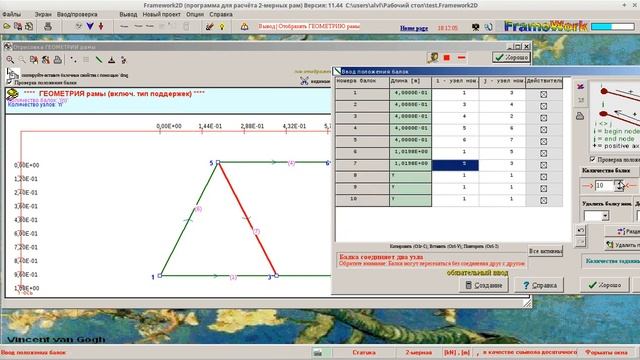The width and height of the screenshot is (640, 360).
Task: Open the Ввод/проверка menu
Action: pyautogui.click(x=77, y=14)
